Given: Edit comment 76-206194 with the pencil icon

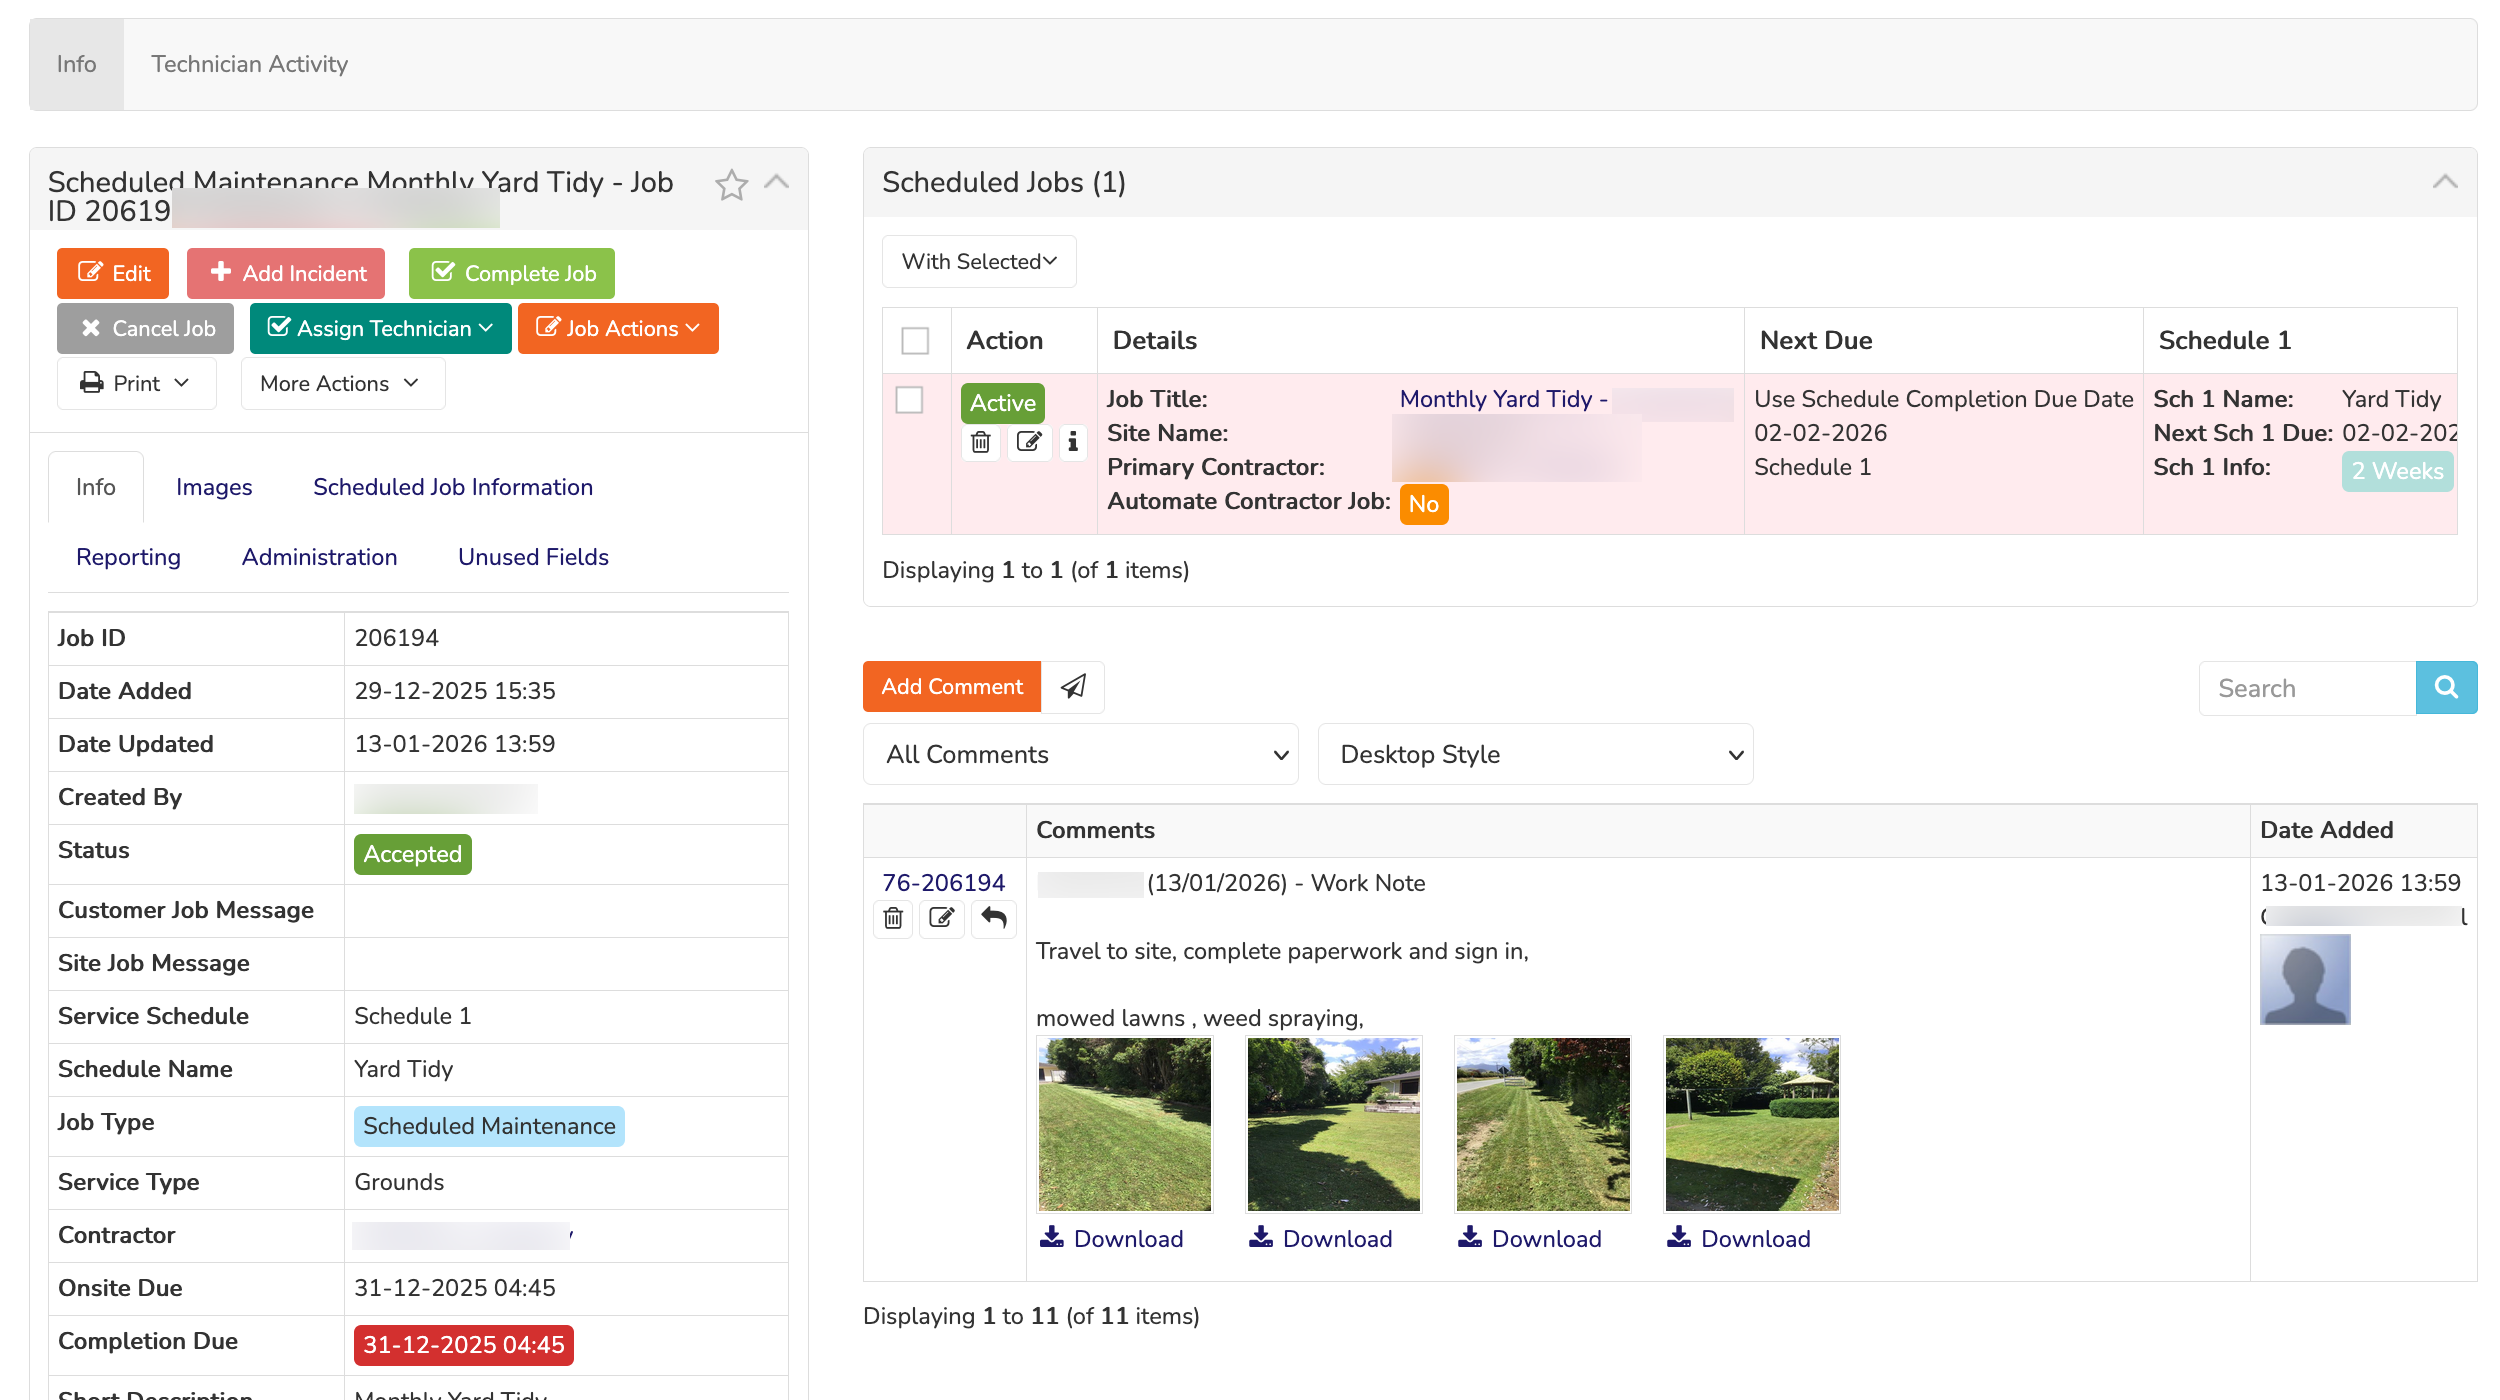Looking at the screenshot, I should tap(941, 918).
